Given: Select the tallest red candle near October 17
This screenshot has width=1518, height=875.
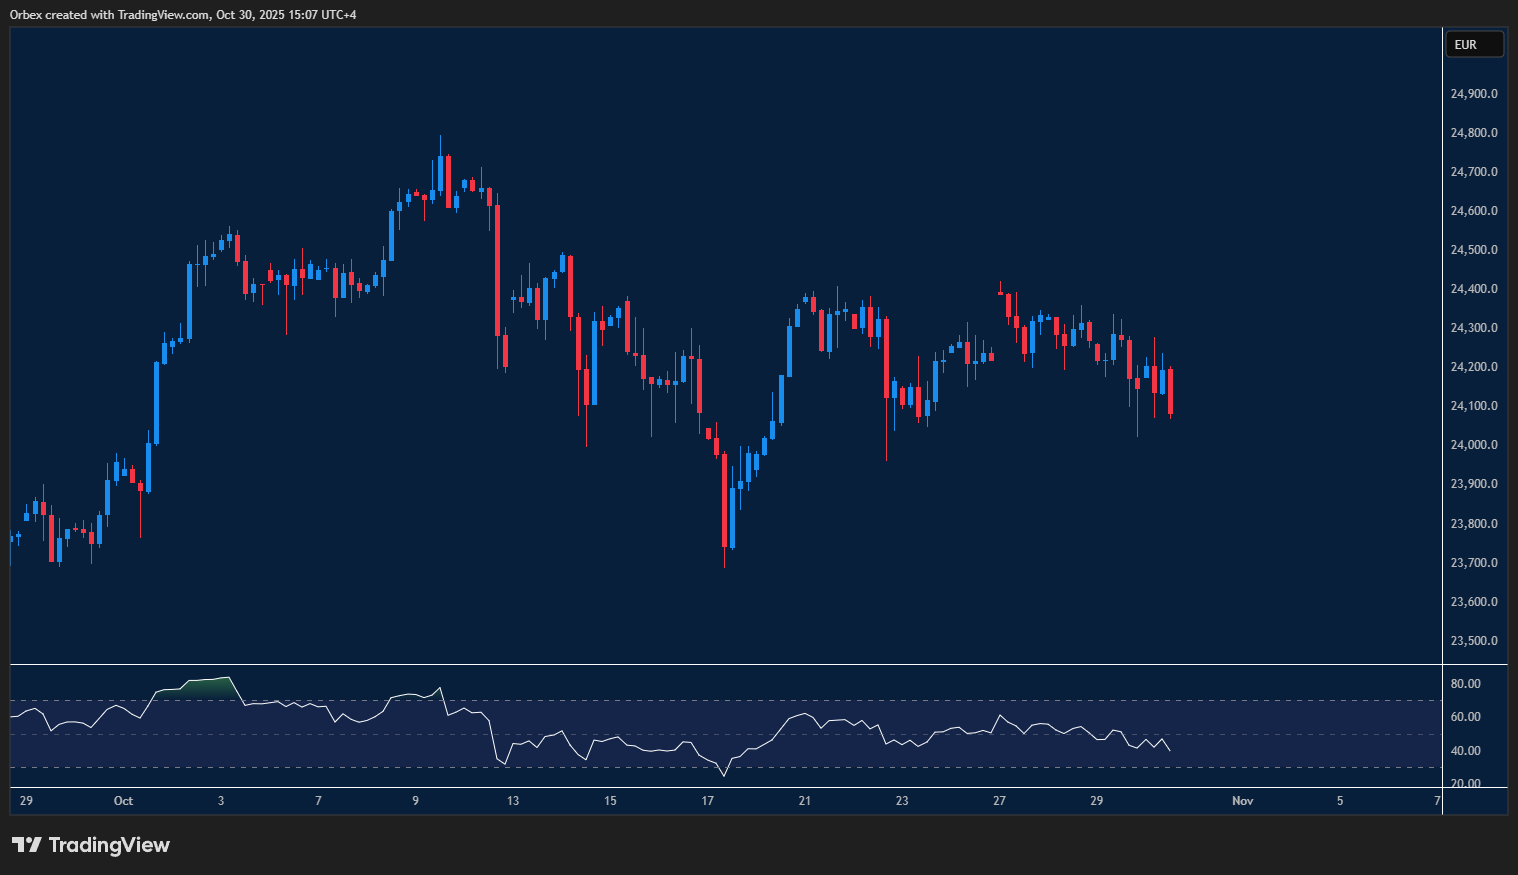Looking at the screenshot, I should [725, 500].
